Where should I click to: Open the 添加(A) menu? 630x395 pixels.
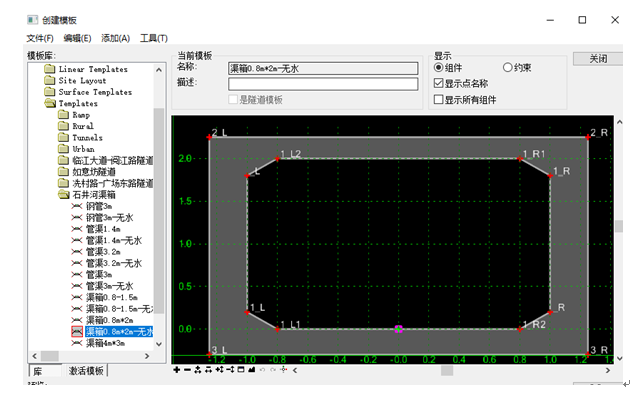pos(115,38)
